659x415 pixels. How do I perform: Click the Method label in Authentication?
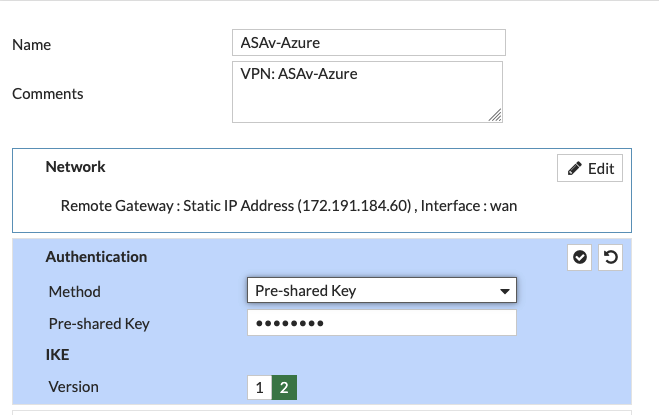coord(75,292)
